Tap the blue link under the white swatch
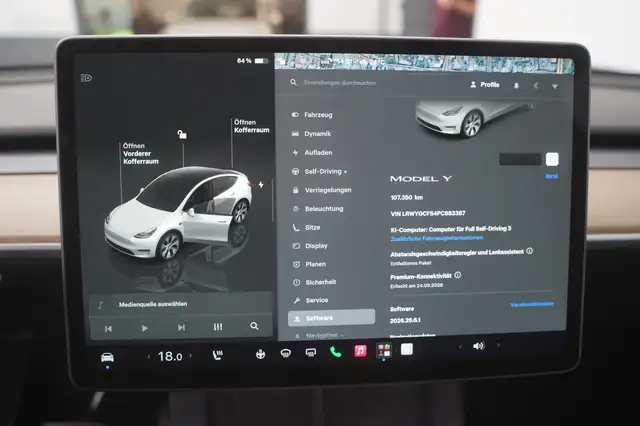640x426 pixels. click(x=551, y=176)
